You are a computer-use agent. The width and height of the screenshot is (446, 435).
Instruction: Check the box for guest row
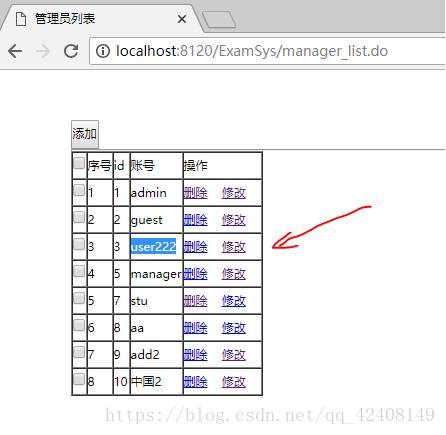pos(79,217)
